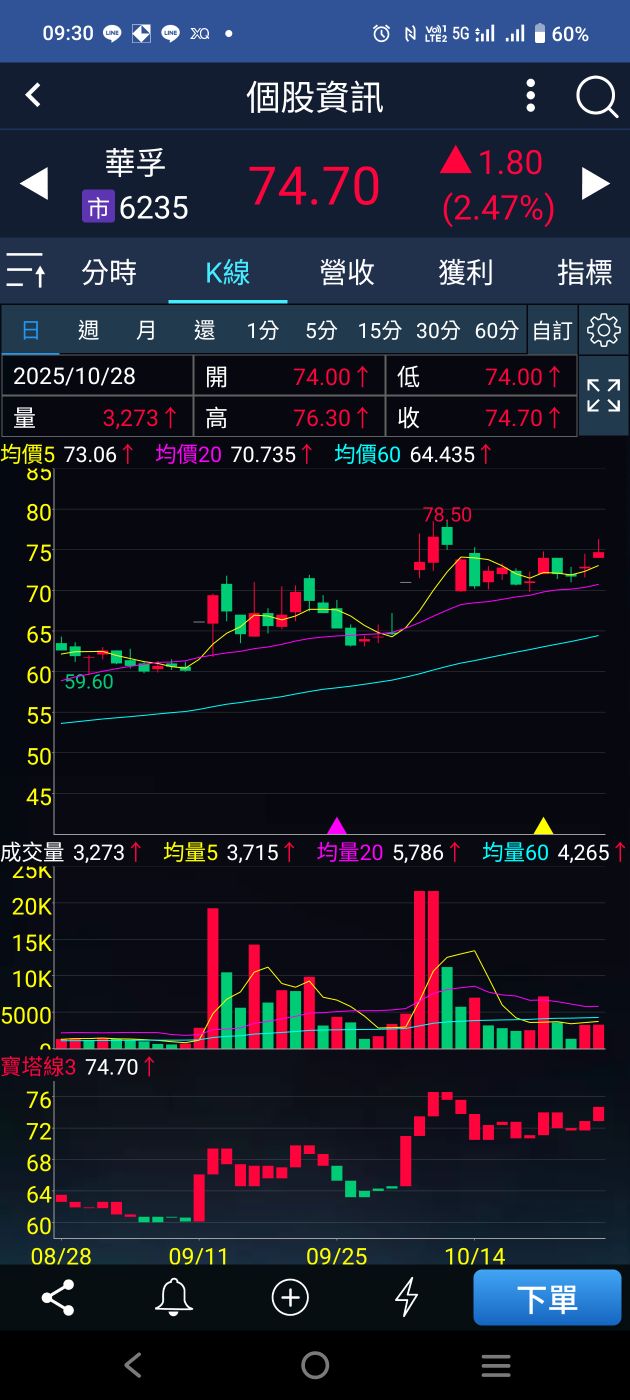
Task: Tap the yellow triangle chart marker
Action: [x=543, y=826]
